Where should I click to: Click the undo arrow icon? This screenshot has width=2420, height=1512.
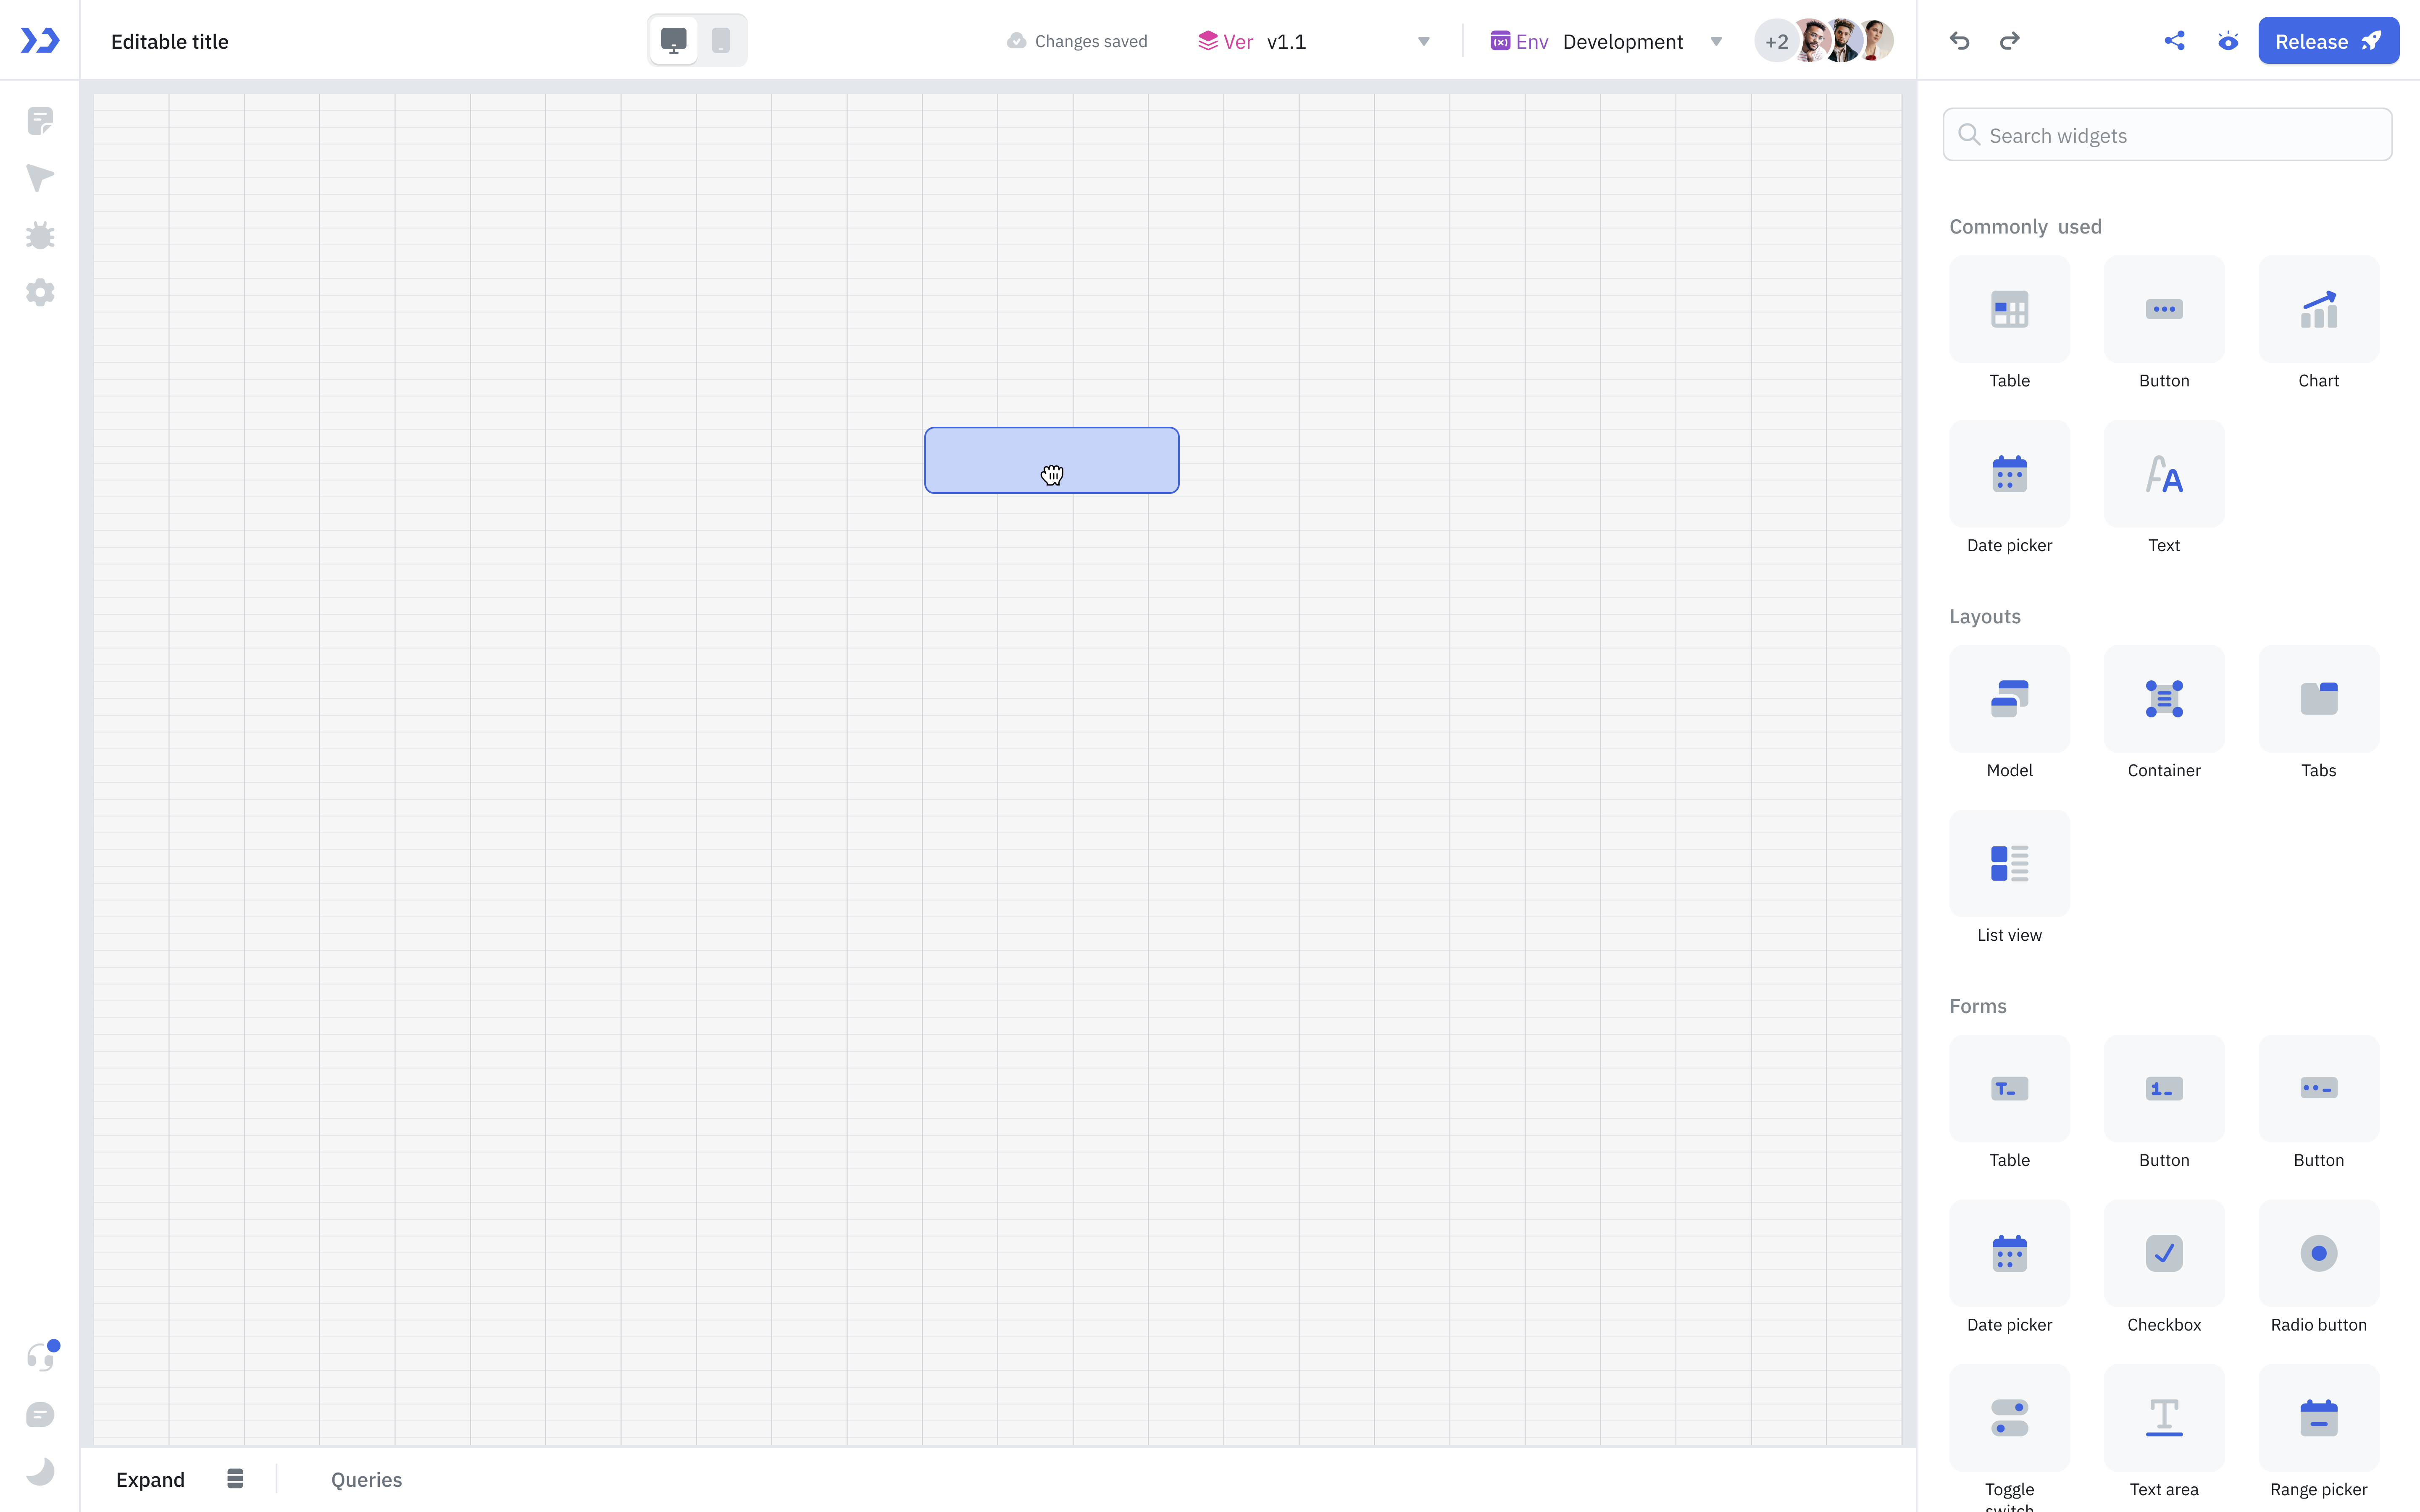[1959, 41]
